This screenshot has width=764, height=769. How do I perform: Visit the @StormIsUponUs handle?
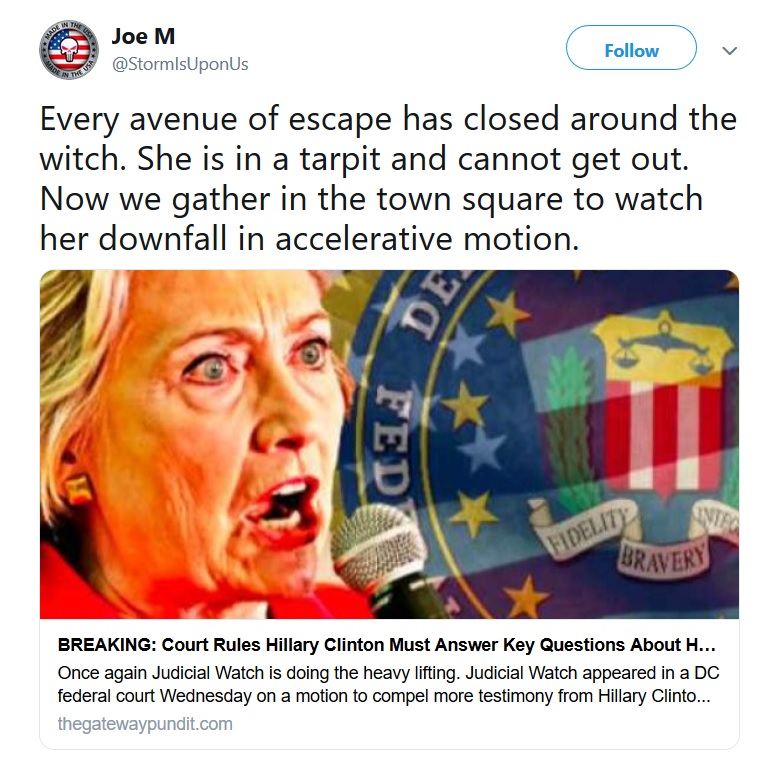(x=180, y=64)
